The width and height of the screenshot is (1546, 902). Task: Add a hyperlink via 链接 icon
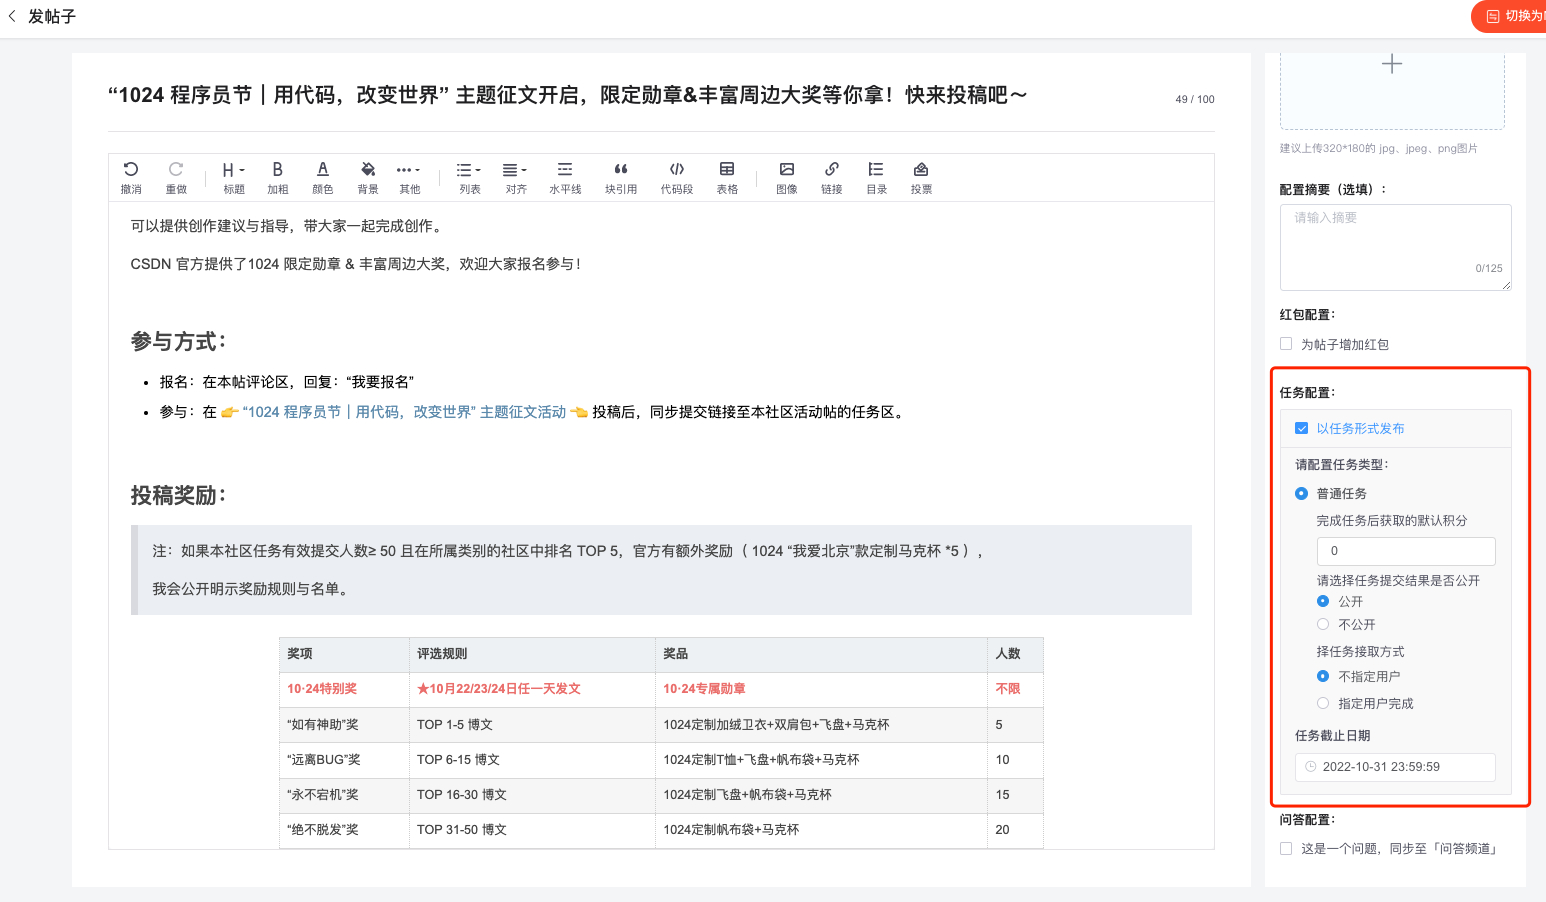831,176
